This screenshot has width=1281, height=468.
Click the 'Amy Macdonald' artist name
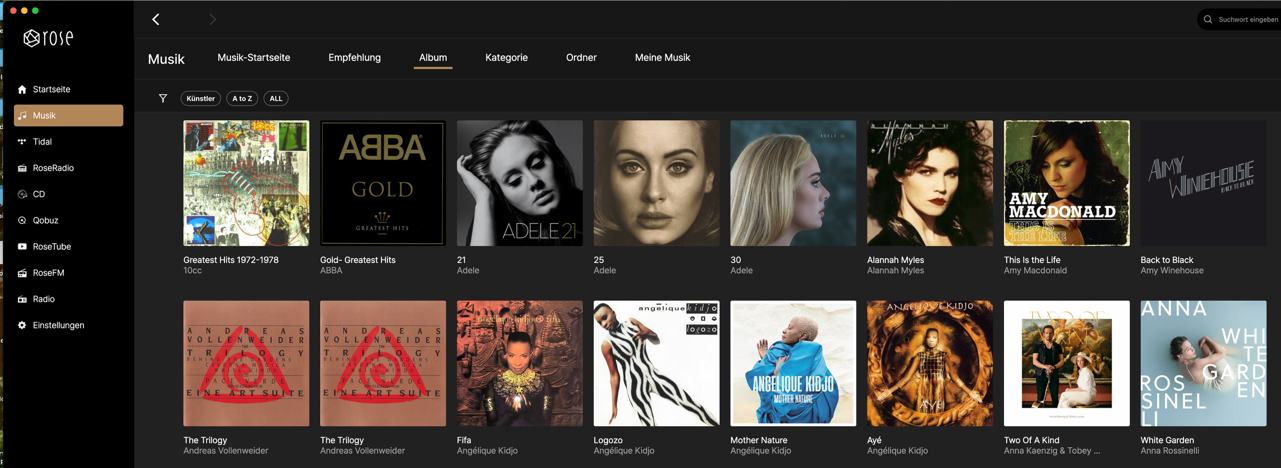1035,271
